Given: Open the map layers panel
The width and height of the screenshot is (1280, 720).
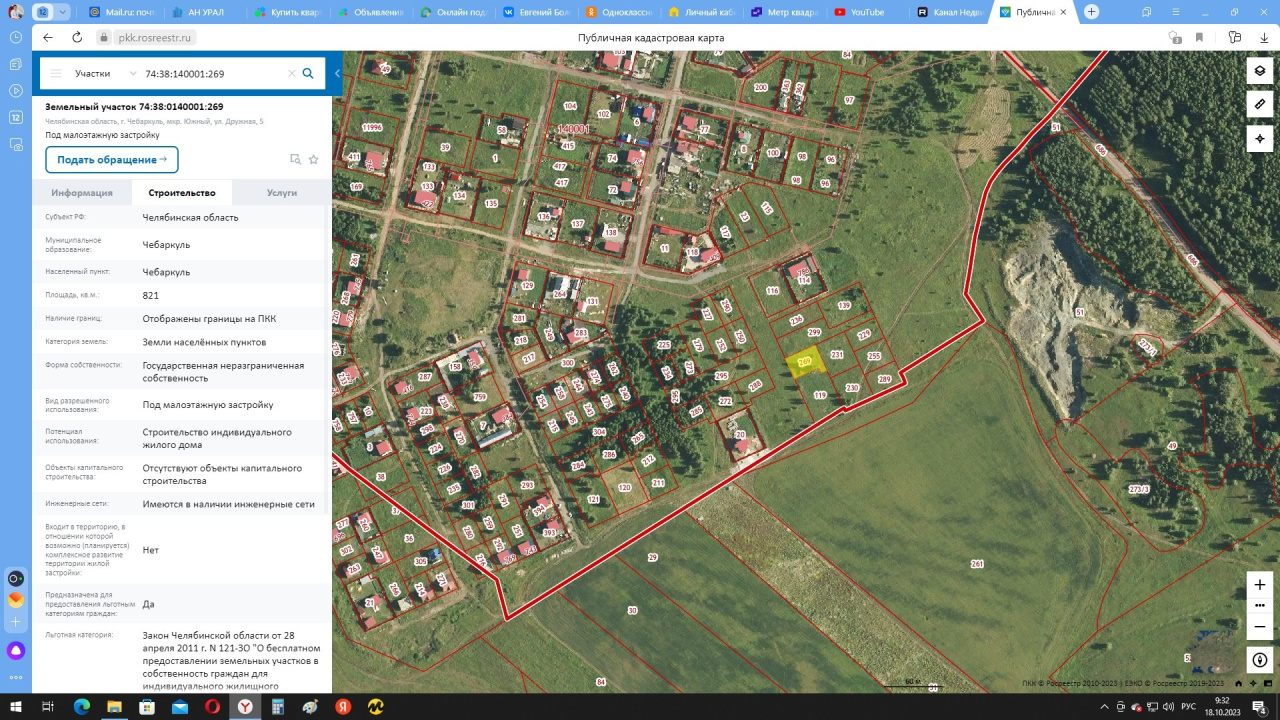Looking at the screenshot, I should click(1259, 71).
